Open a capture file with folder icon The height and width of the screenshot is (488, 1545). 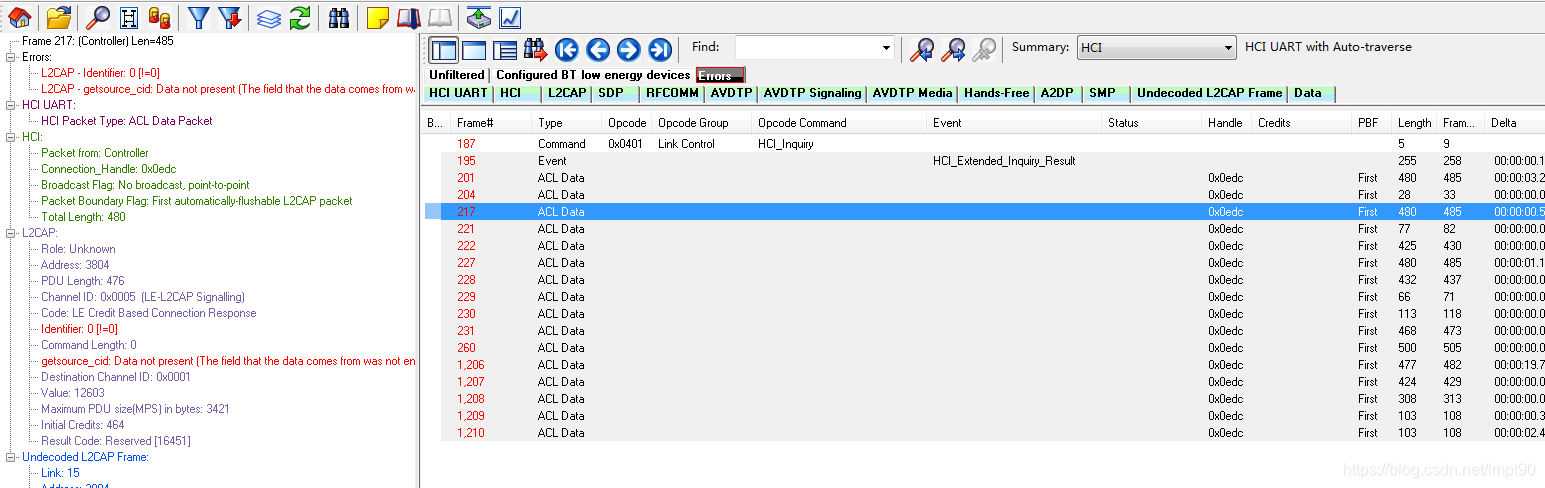click(x=59, y=16)
